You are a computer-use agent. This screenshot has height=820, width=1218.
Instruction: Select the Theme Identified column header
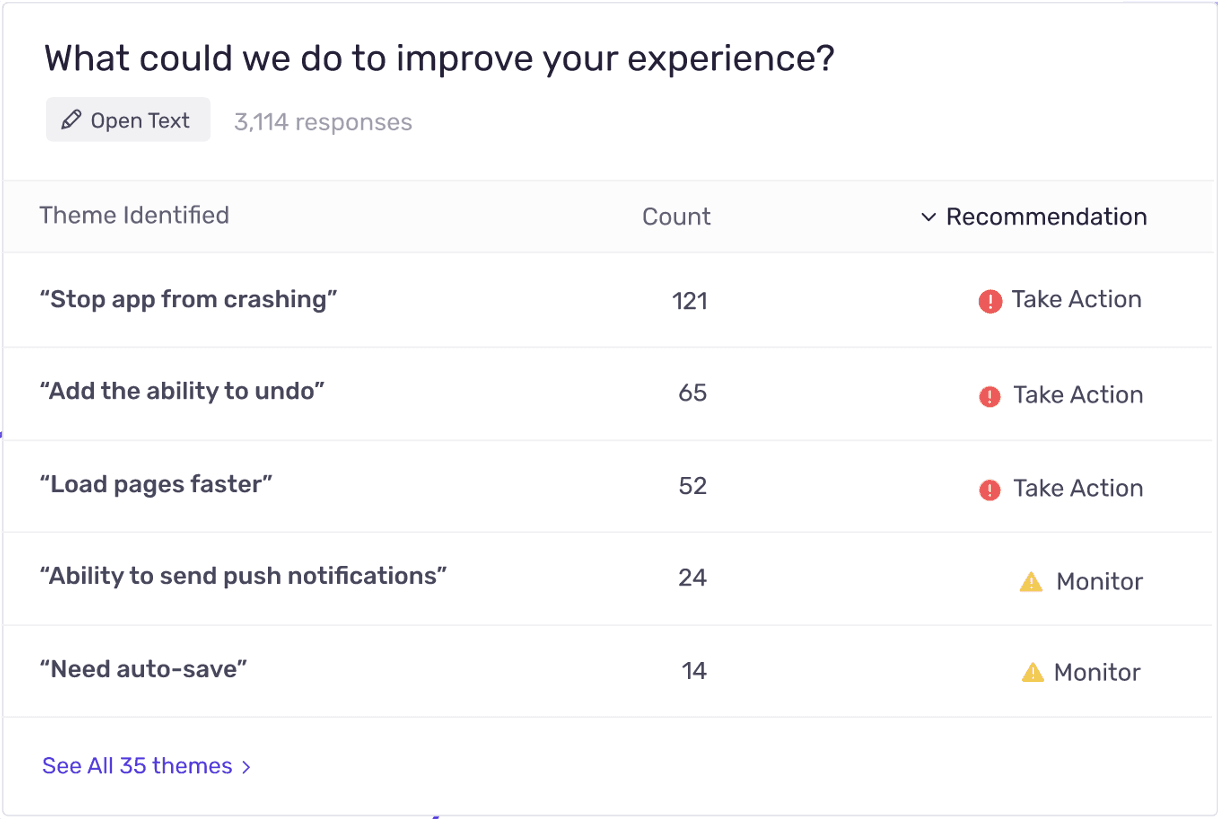tap(134, 216)
